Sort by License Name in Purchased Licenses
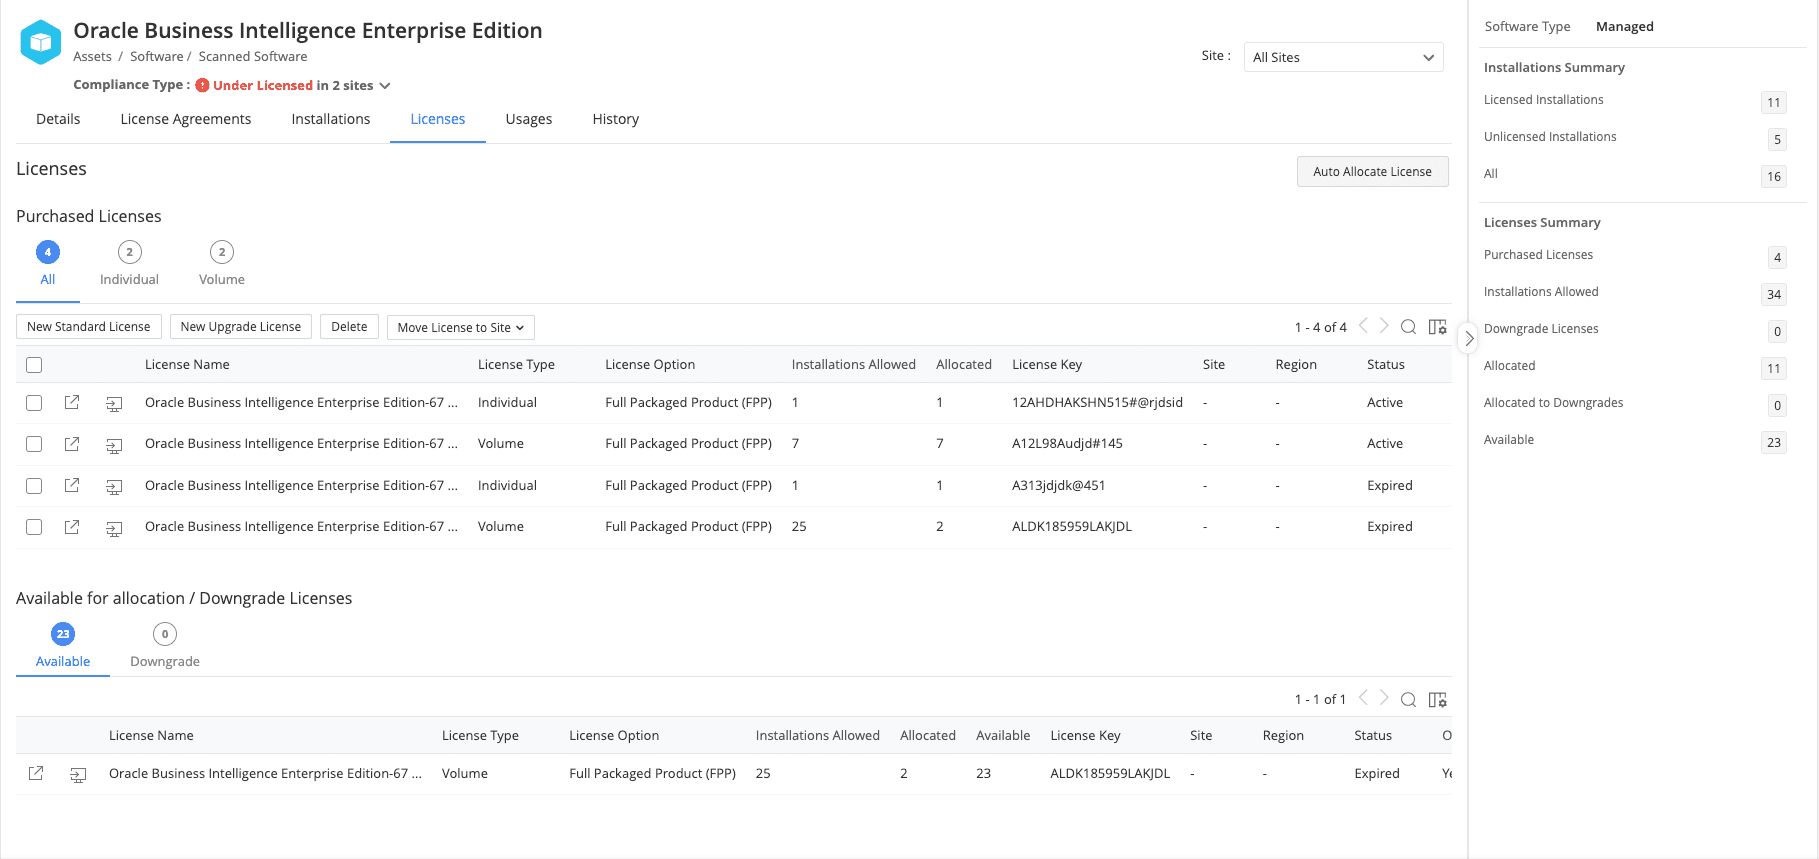The height and width of the screenshot is (859, 1819). point(187,365)
